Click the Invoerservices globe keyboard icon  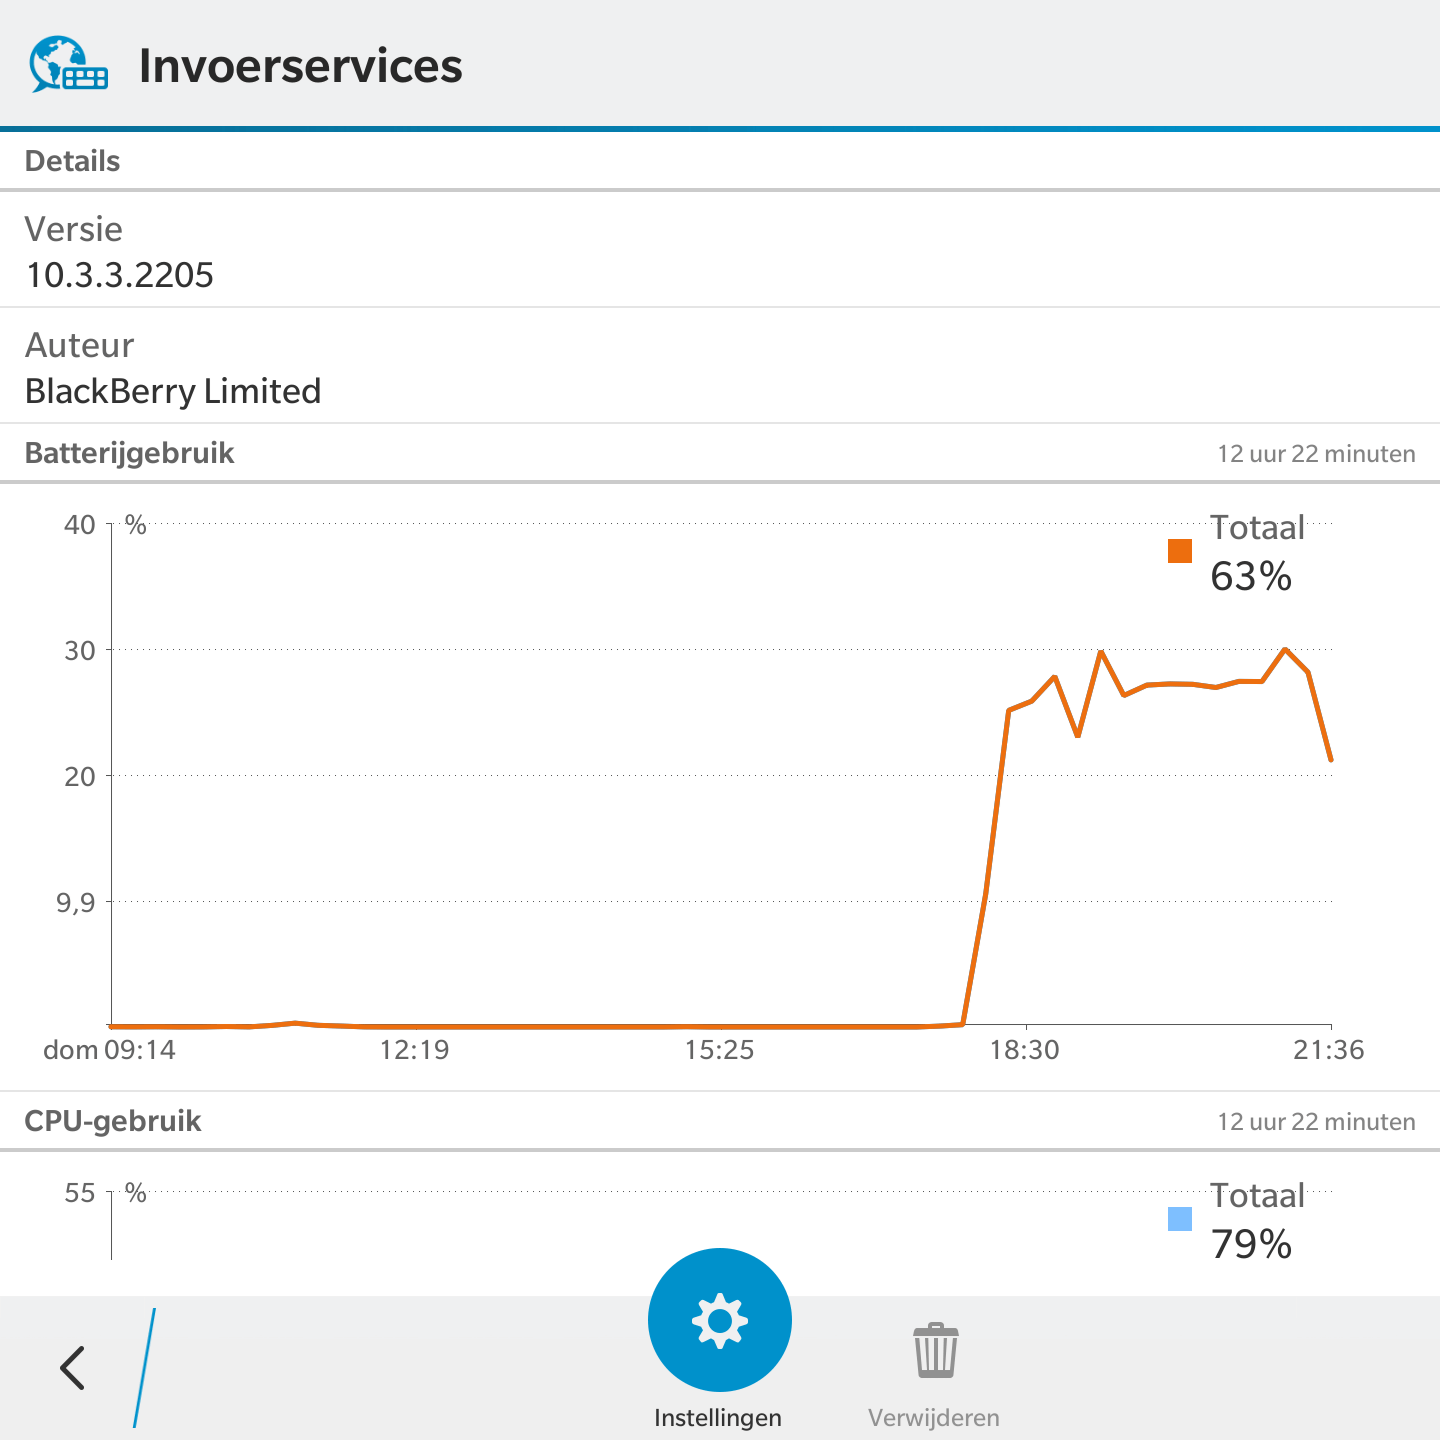68,65
